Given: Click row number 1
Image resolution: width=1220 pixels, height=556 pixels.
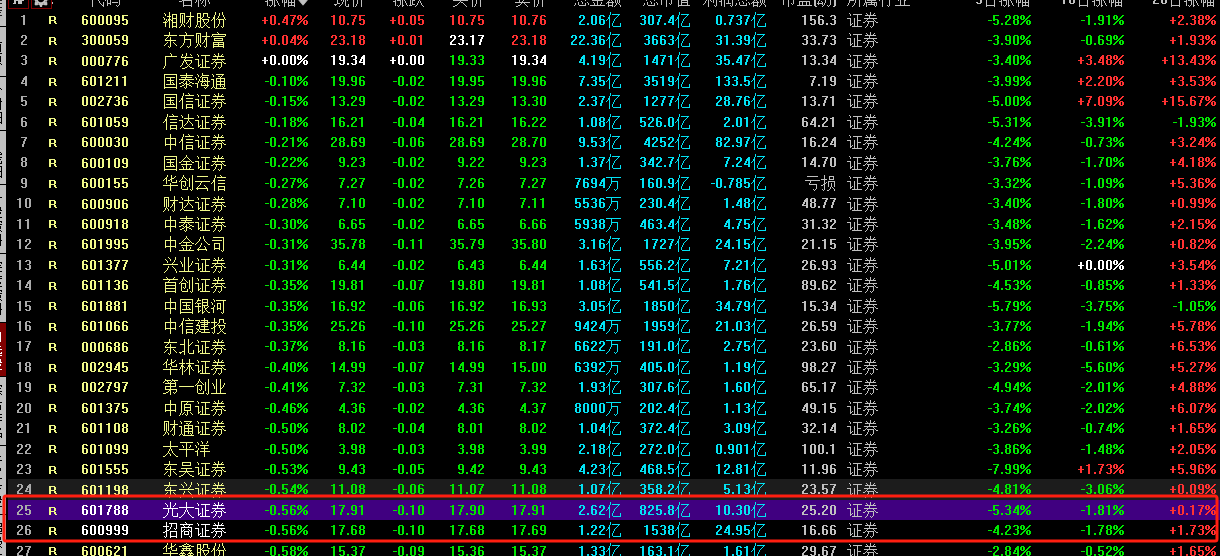Looking at the screenshot, I should point(24,20).
